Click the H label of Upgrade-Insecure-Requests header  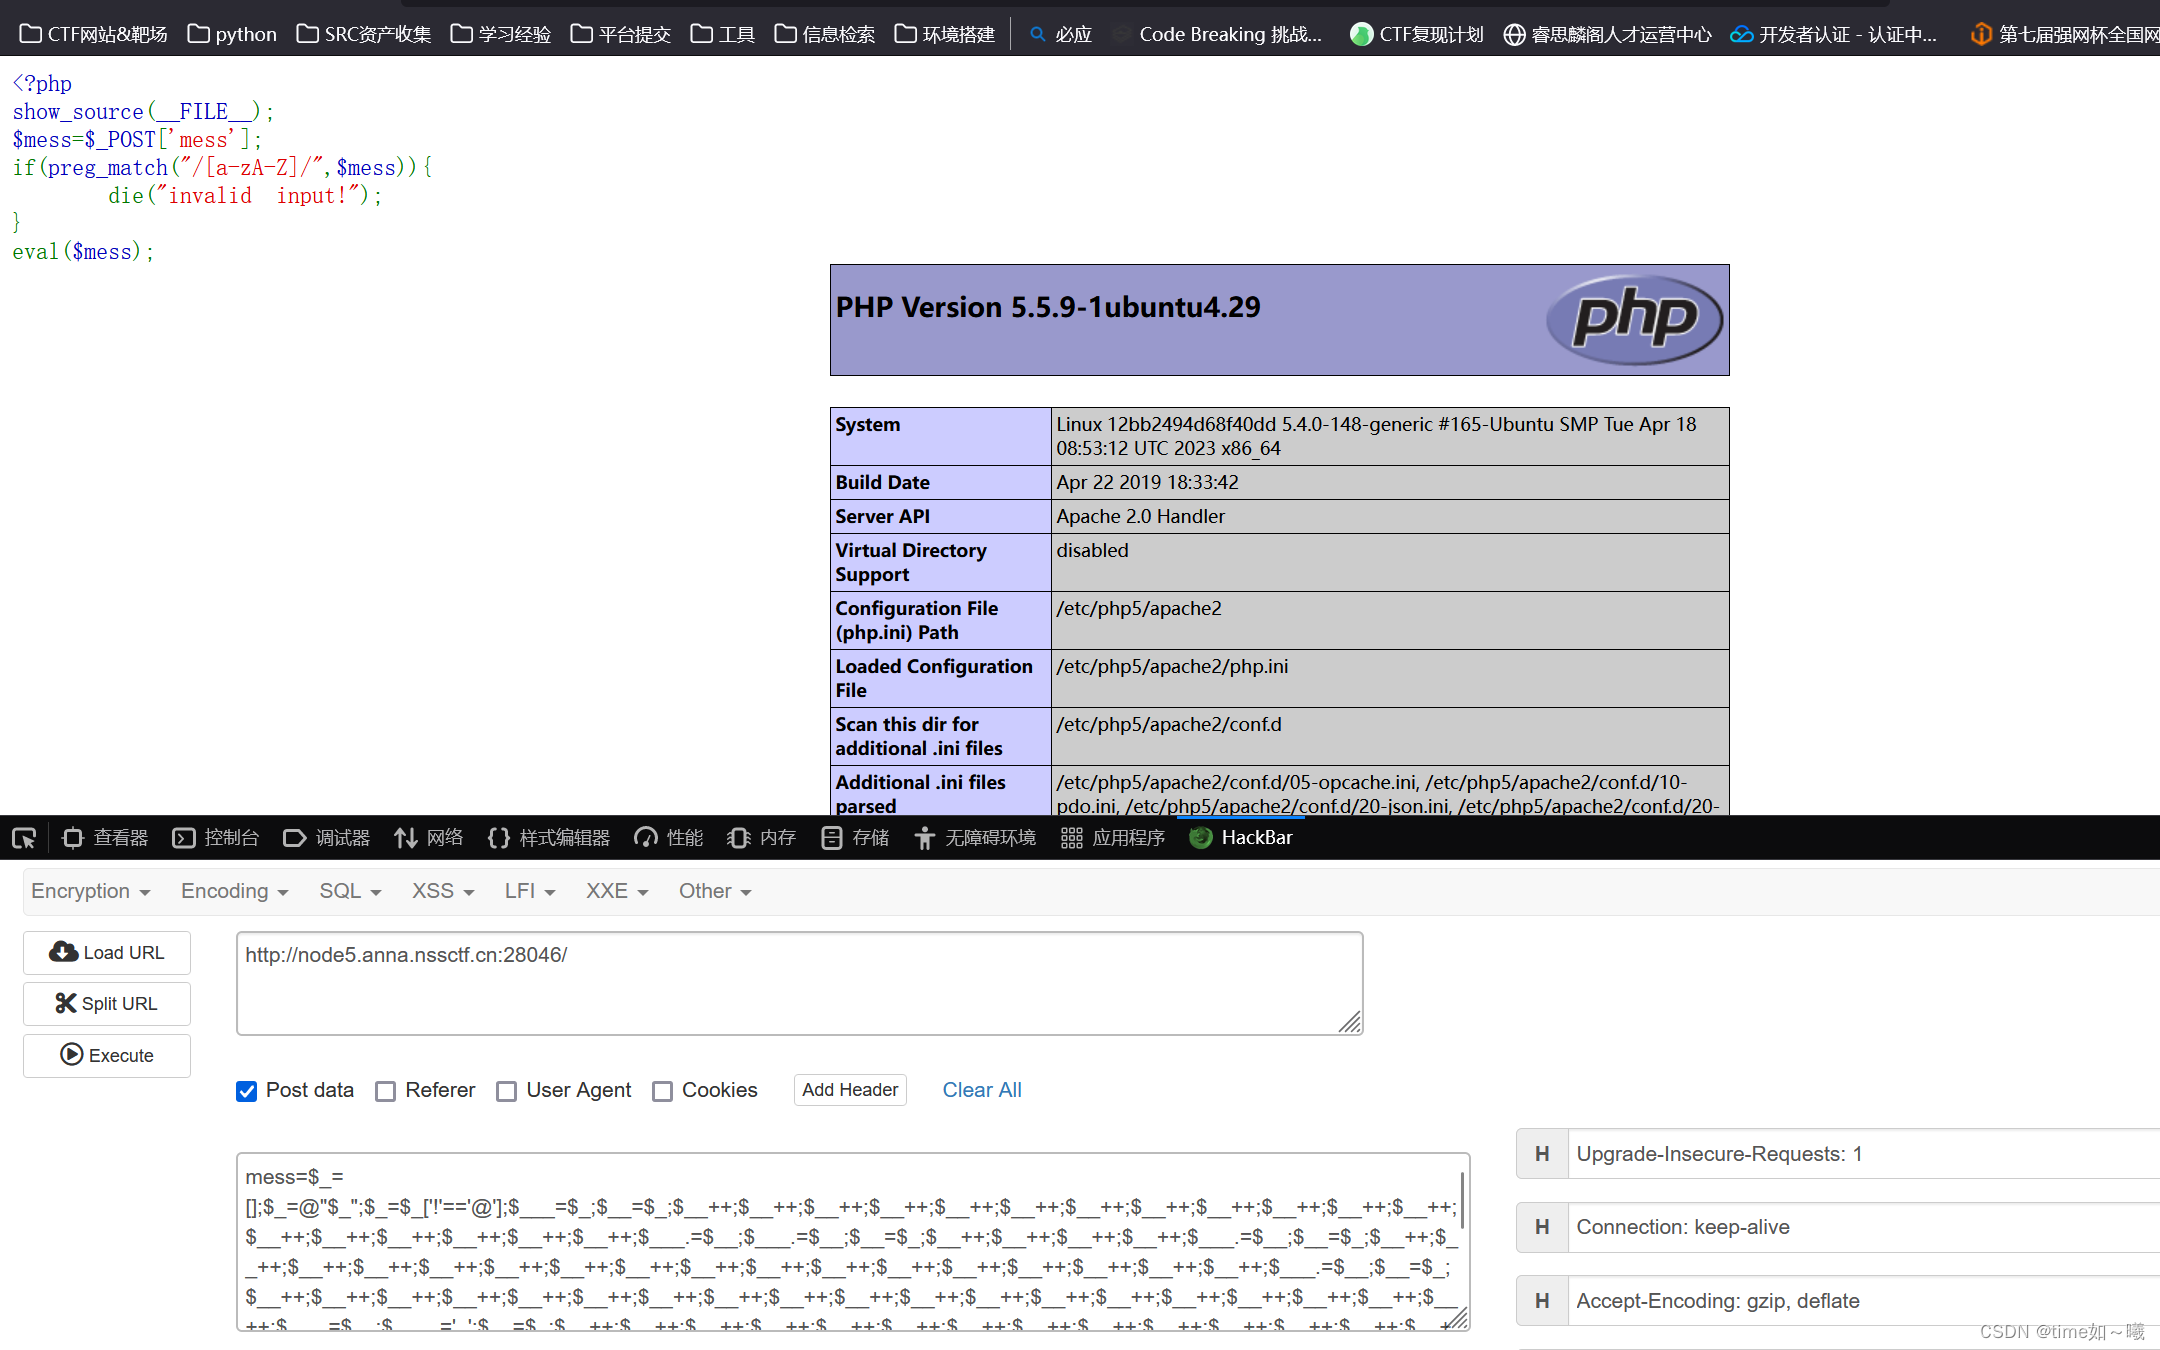tap(1542, 1154)
